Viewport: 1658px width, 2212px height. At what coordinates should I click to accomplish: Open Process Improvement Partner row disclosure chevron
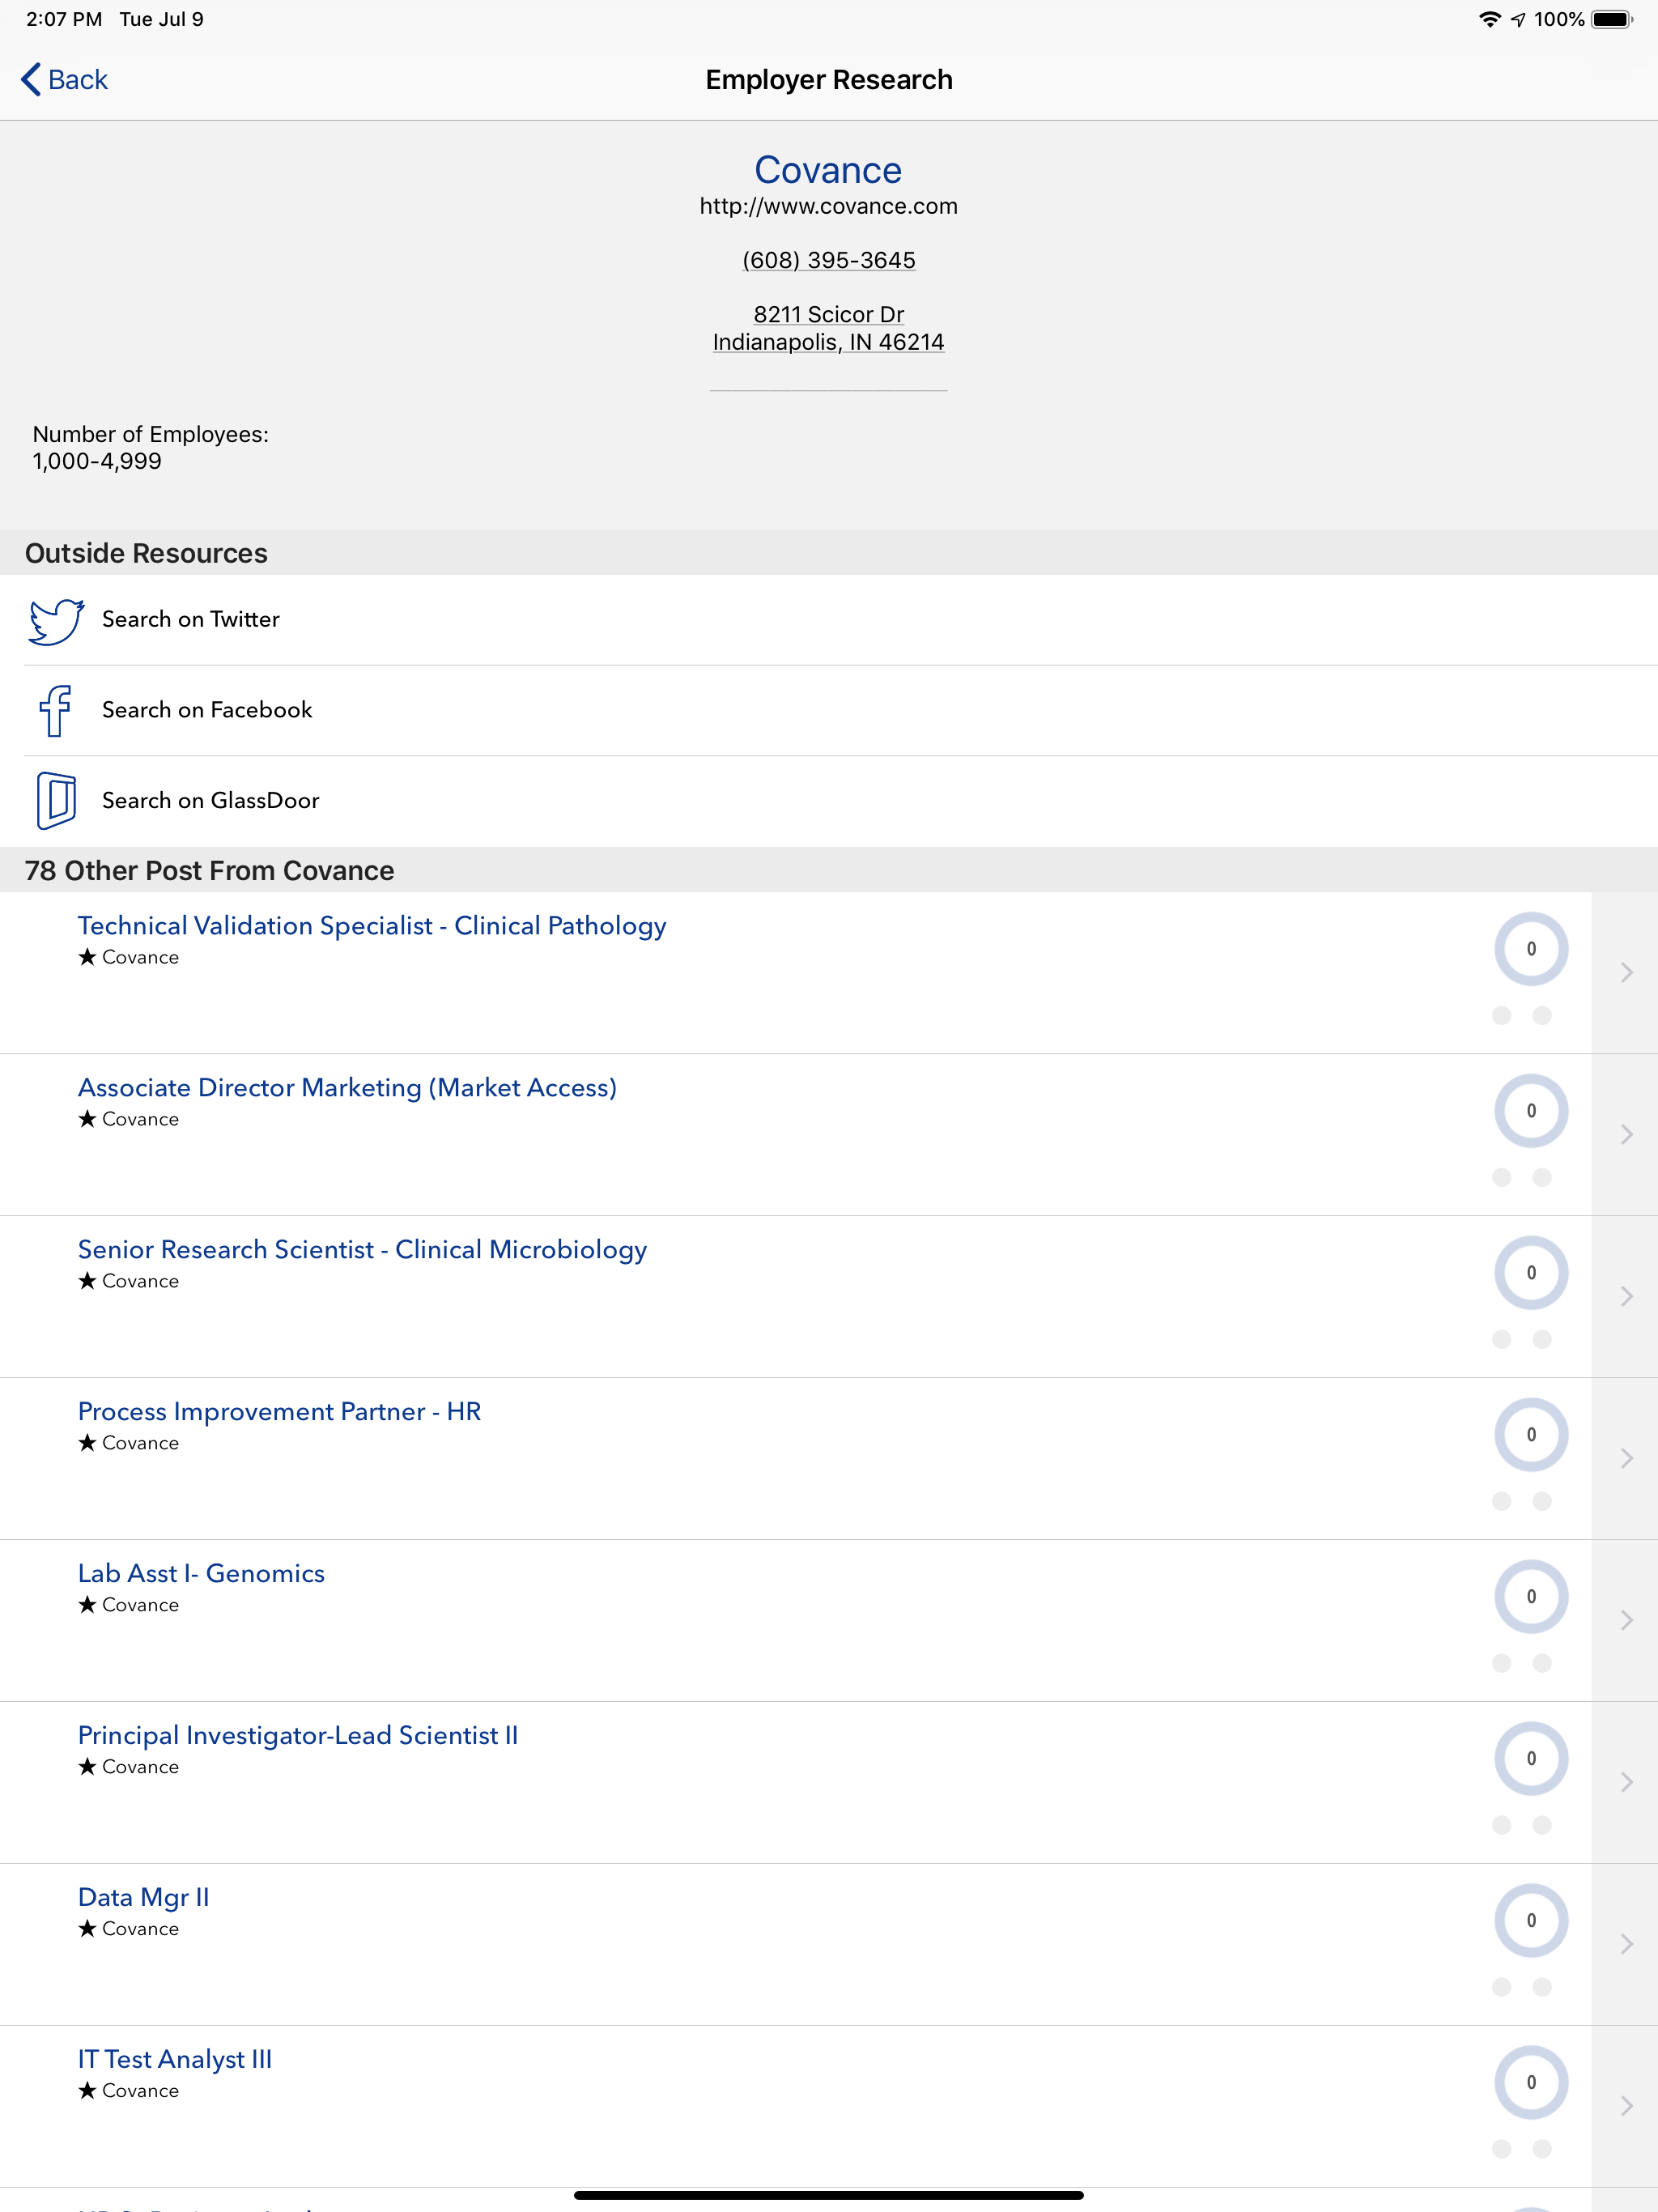[x=1627, y=1459]
